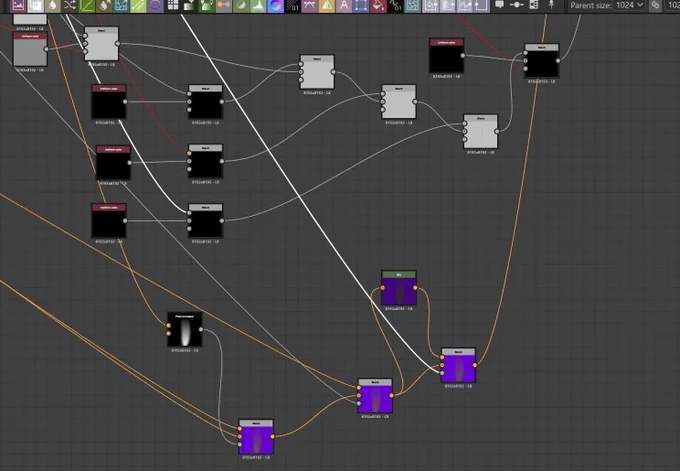This screenshot has height=471, width=680.
Task: Select the Pixel processor node
Action: 185,329
